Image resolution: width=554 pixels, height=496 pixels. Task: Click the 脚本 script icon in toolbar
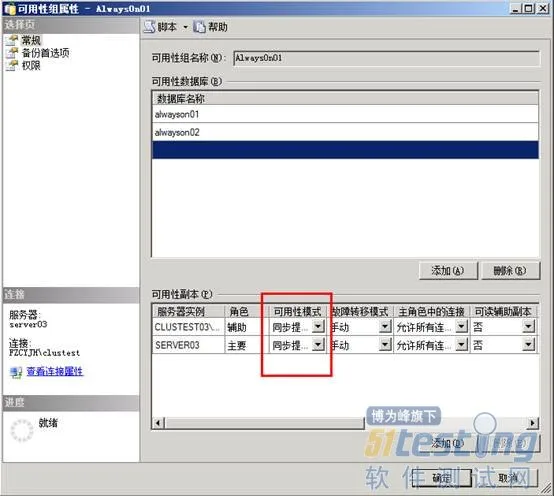149,27
